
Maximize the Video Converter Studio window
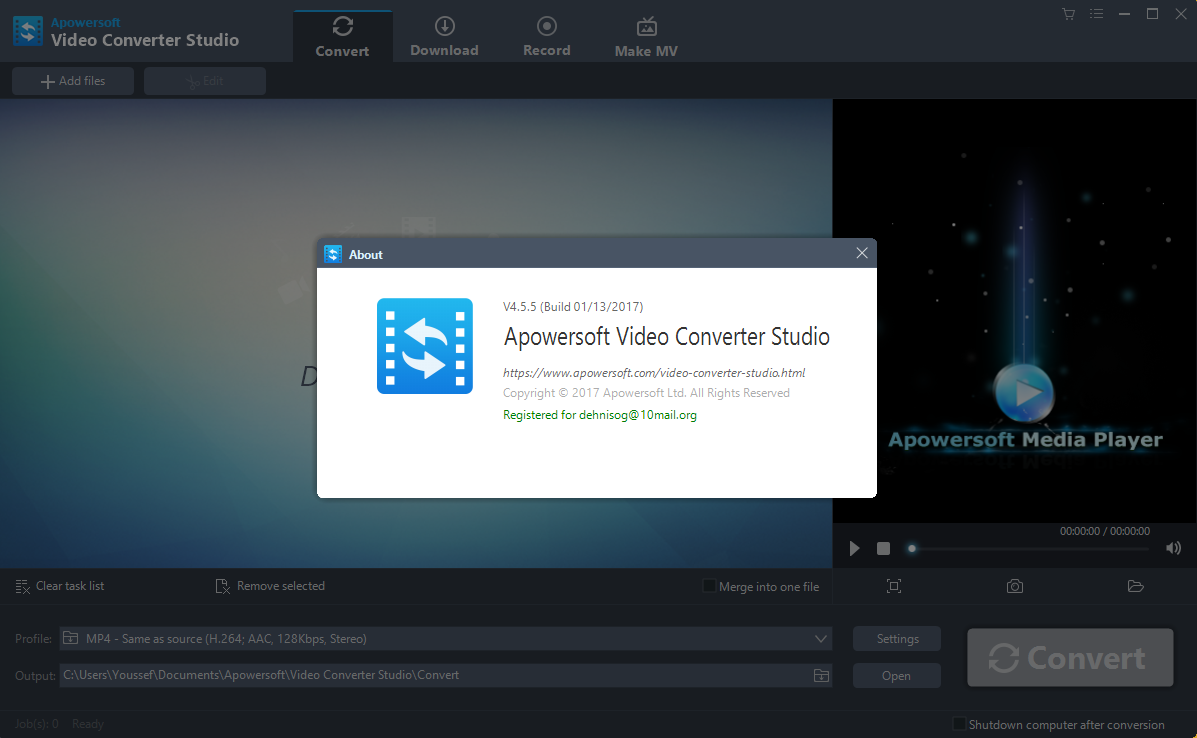point(1153,14)
